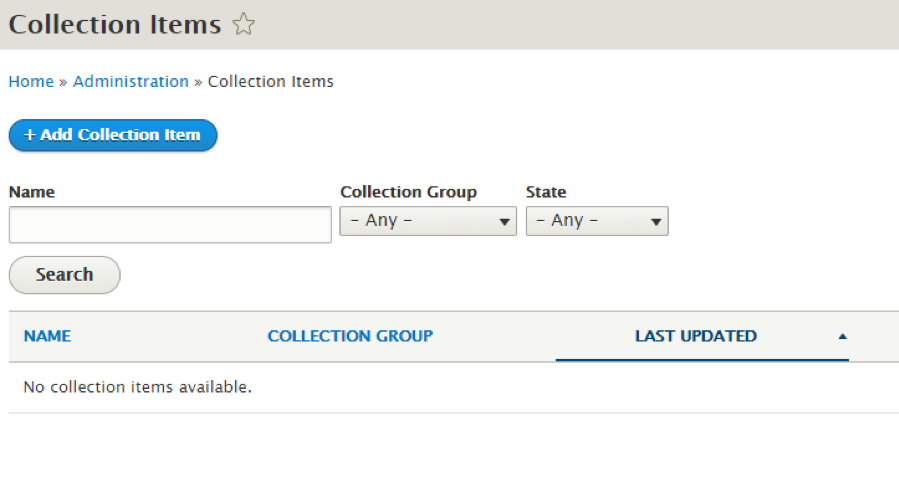Sort the table by Name column

47,336
